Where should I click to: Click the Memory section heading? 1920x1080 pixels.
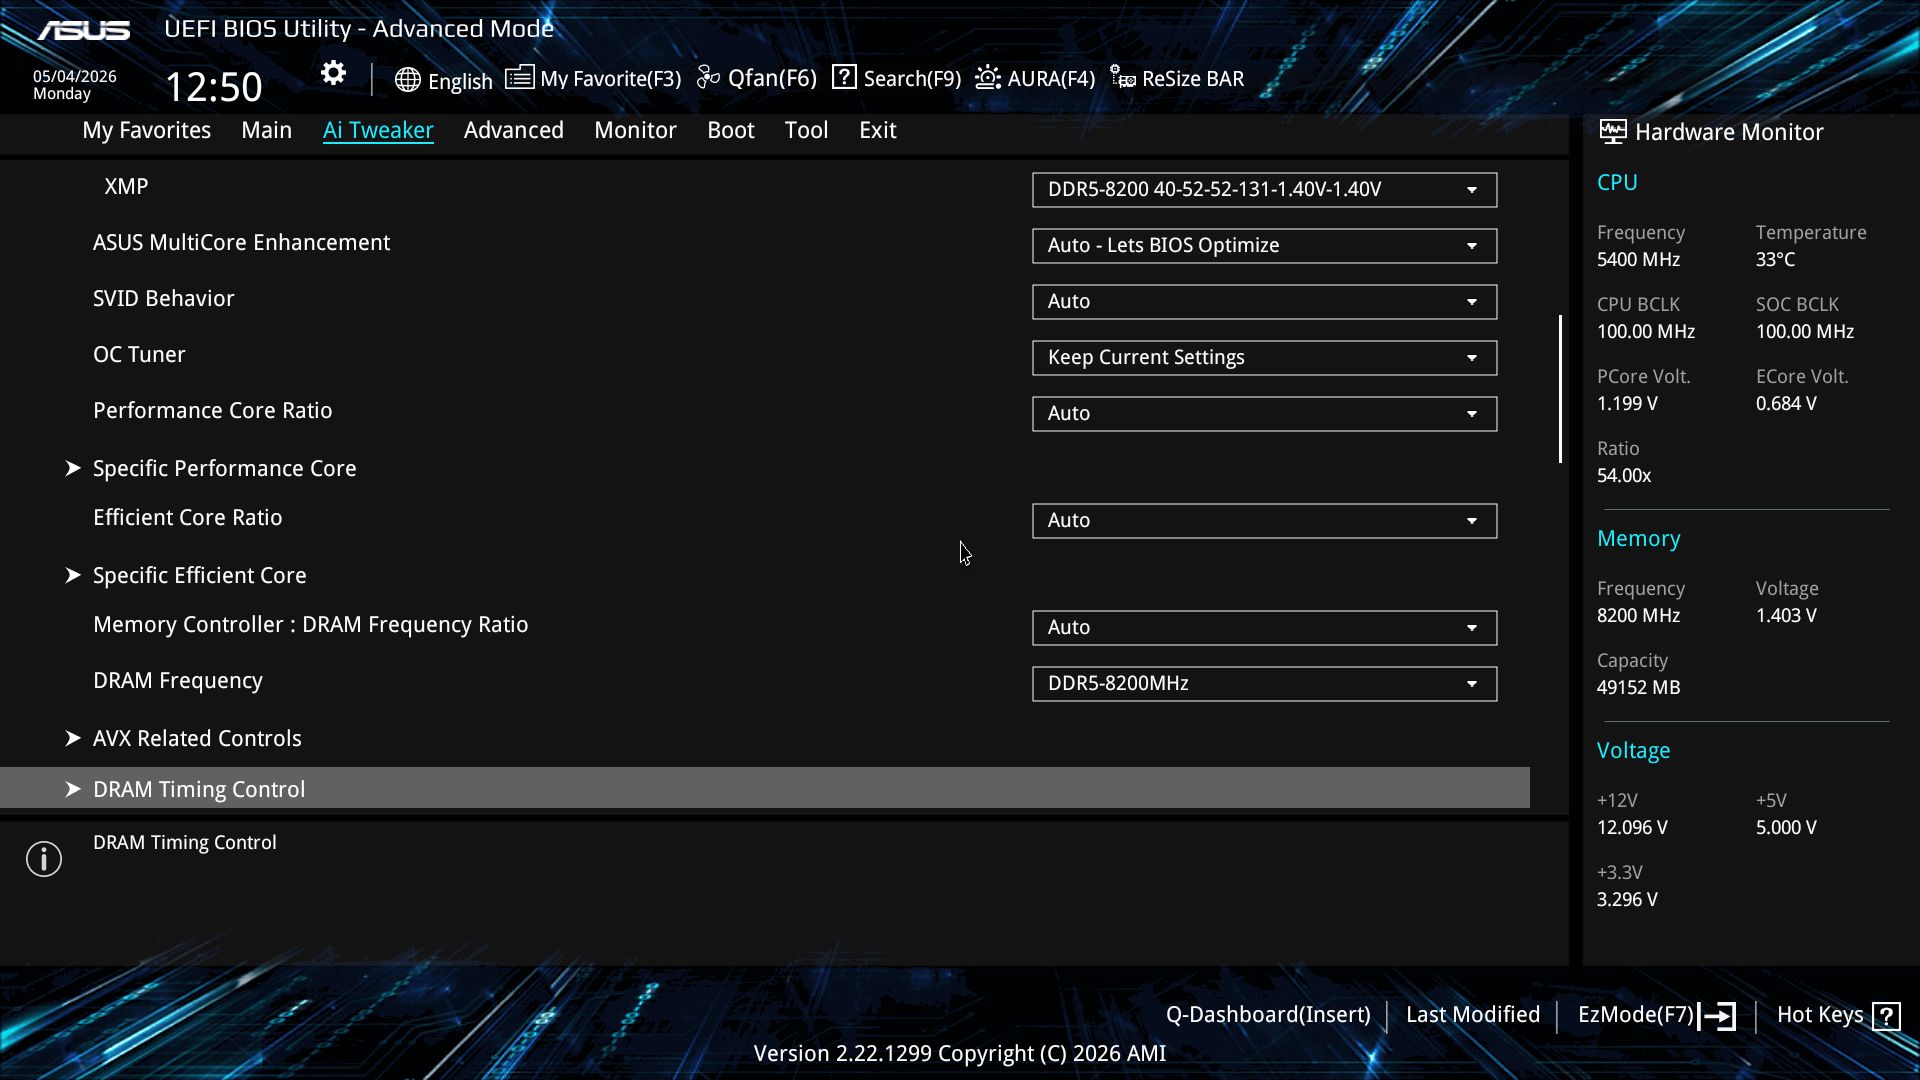(1638, 539)
